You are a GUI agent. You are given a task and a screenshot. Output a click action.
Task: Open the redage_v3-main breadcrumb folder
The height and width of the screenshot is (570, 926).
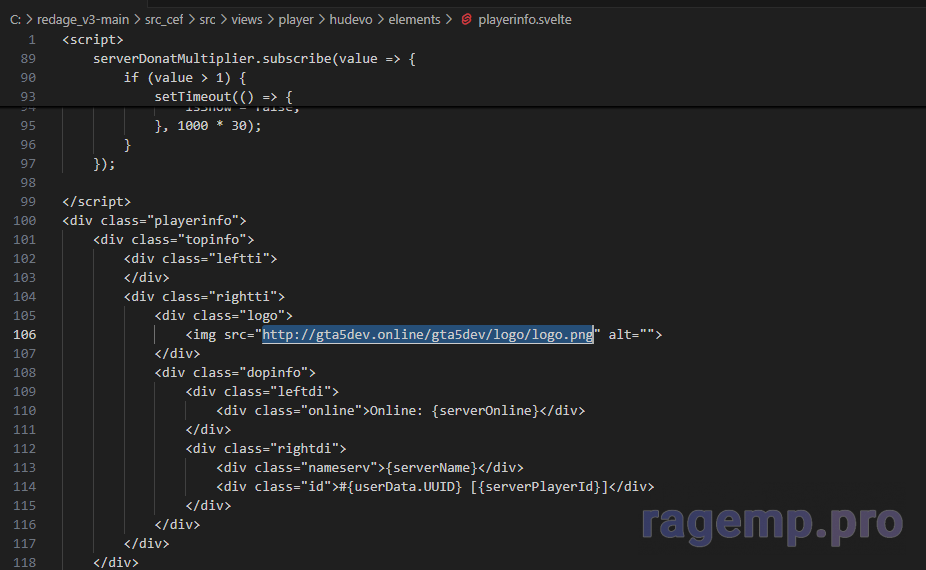(83, 19)
